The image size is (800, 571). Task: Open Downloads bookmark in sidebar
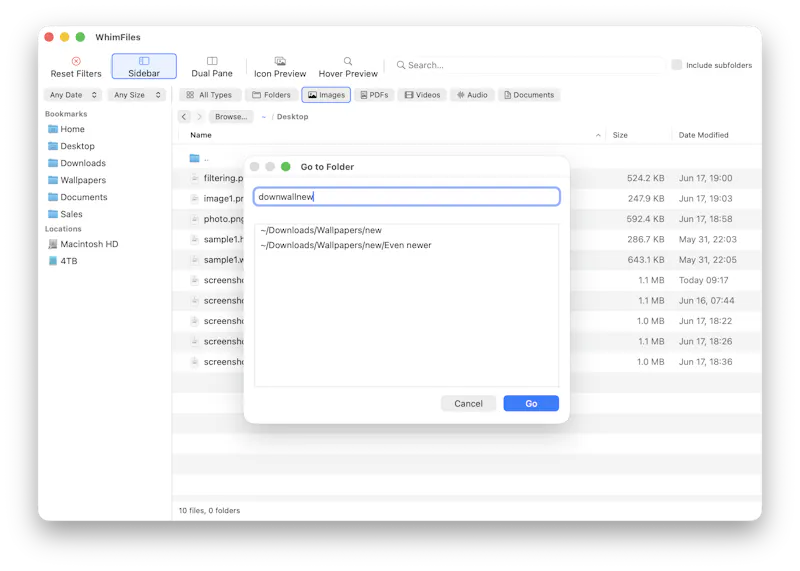click(77, 163)
